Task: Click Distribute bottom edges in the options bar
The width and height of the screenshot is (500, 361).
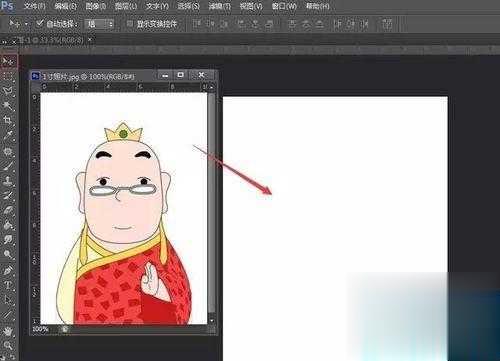Action: tap(320, 23)
